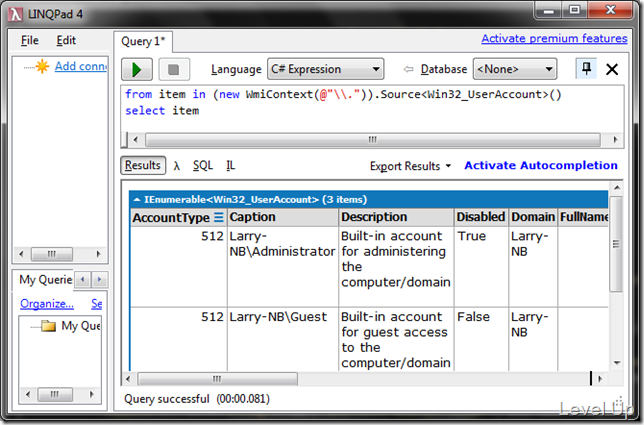Screen dimensions: 644x425
Task: Stop query execution with the square button
Action: click(x=174, y=69)
